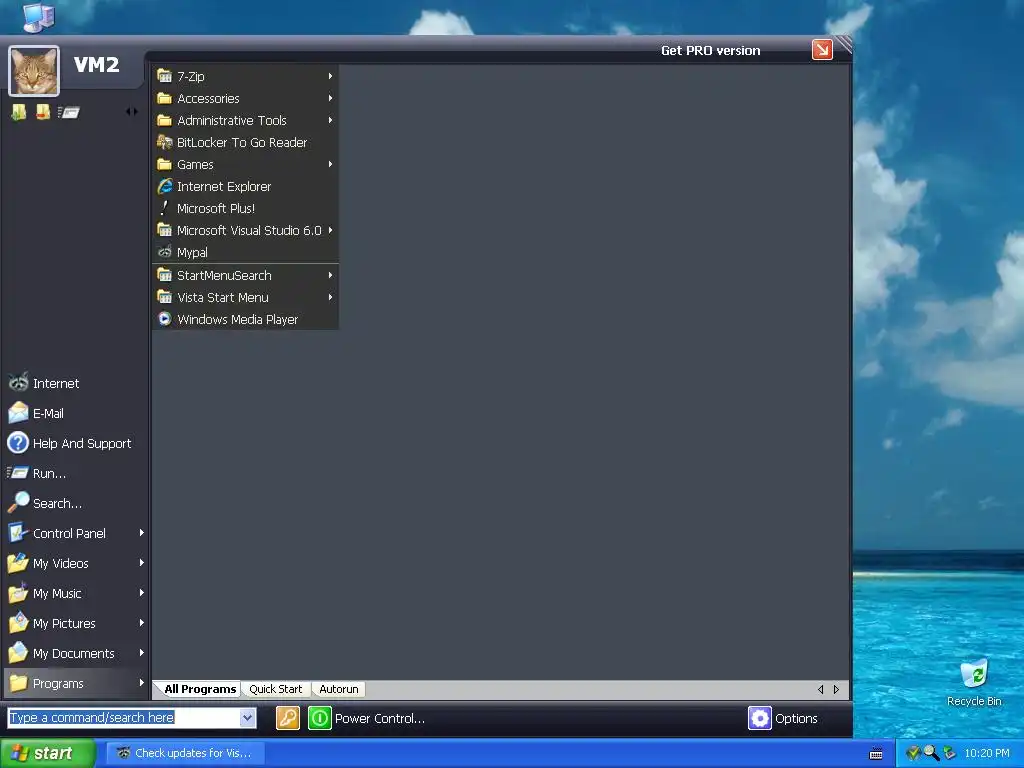Switch to the All Programs tab
Viewport: 1024px width, 768px height.
[200, 689]
